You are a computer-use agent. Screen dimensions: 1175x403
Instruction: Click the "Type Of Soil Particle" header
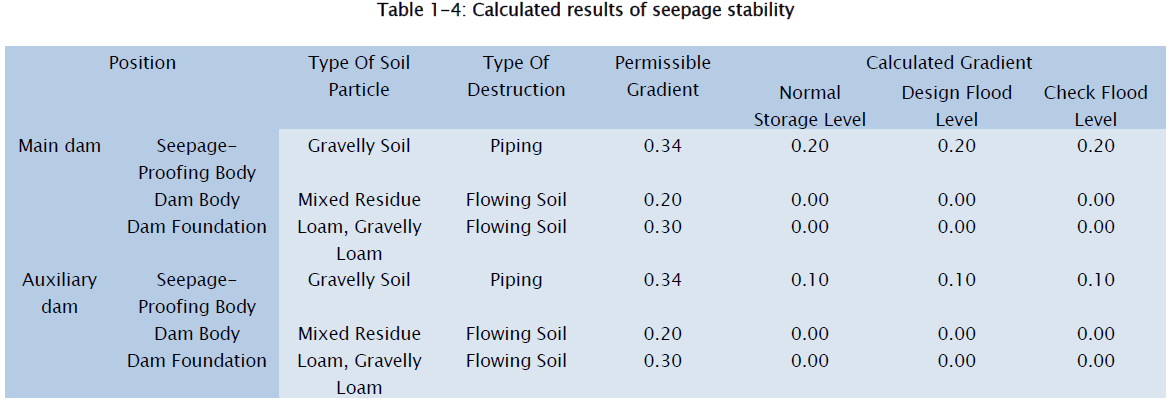click(359, 76)
